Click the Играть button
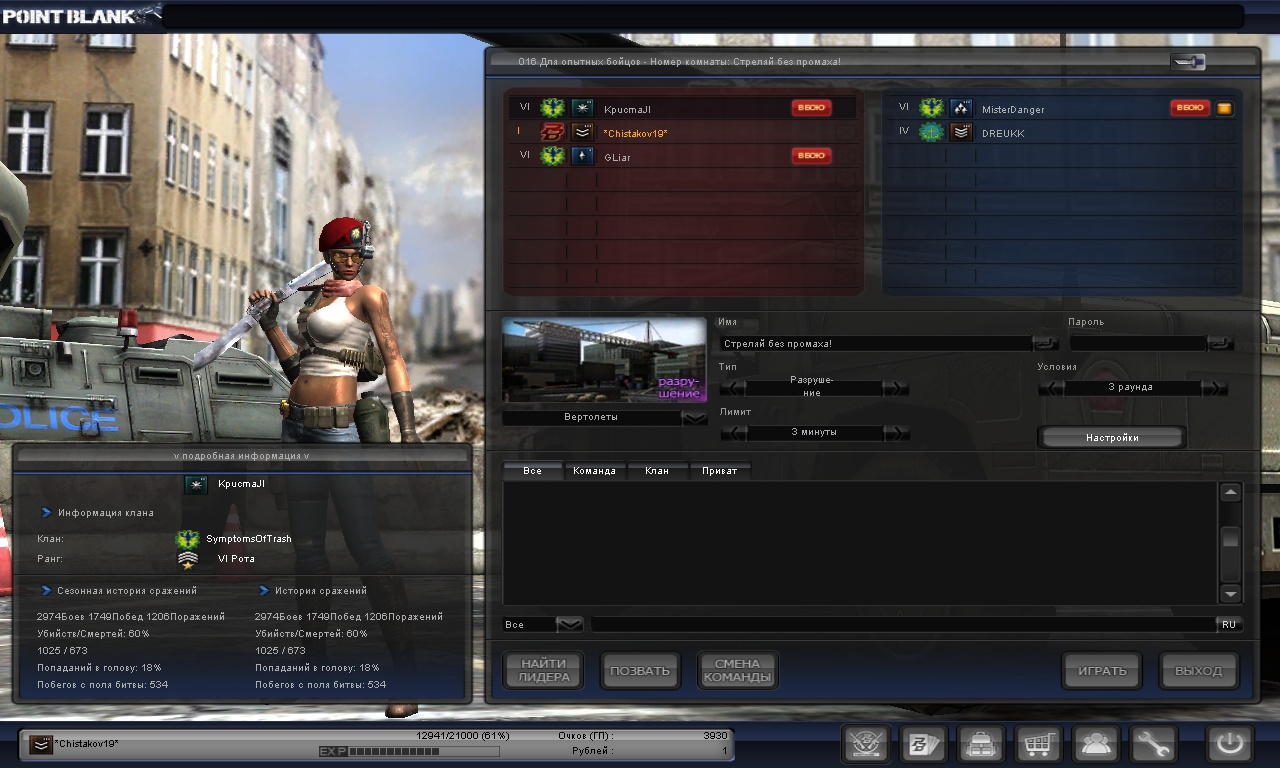Viewport: 1280px width, 768px height. point(1102,671)
